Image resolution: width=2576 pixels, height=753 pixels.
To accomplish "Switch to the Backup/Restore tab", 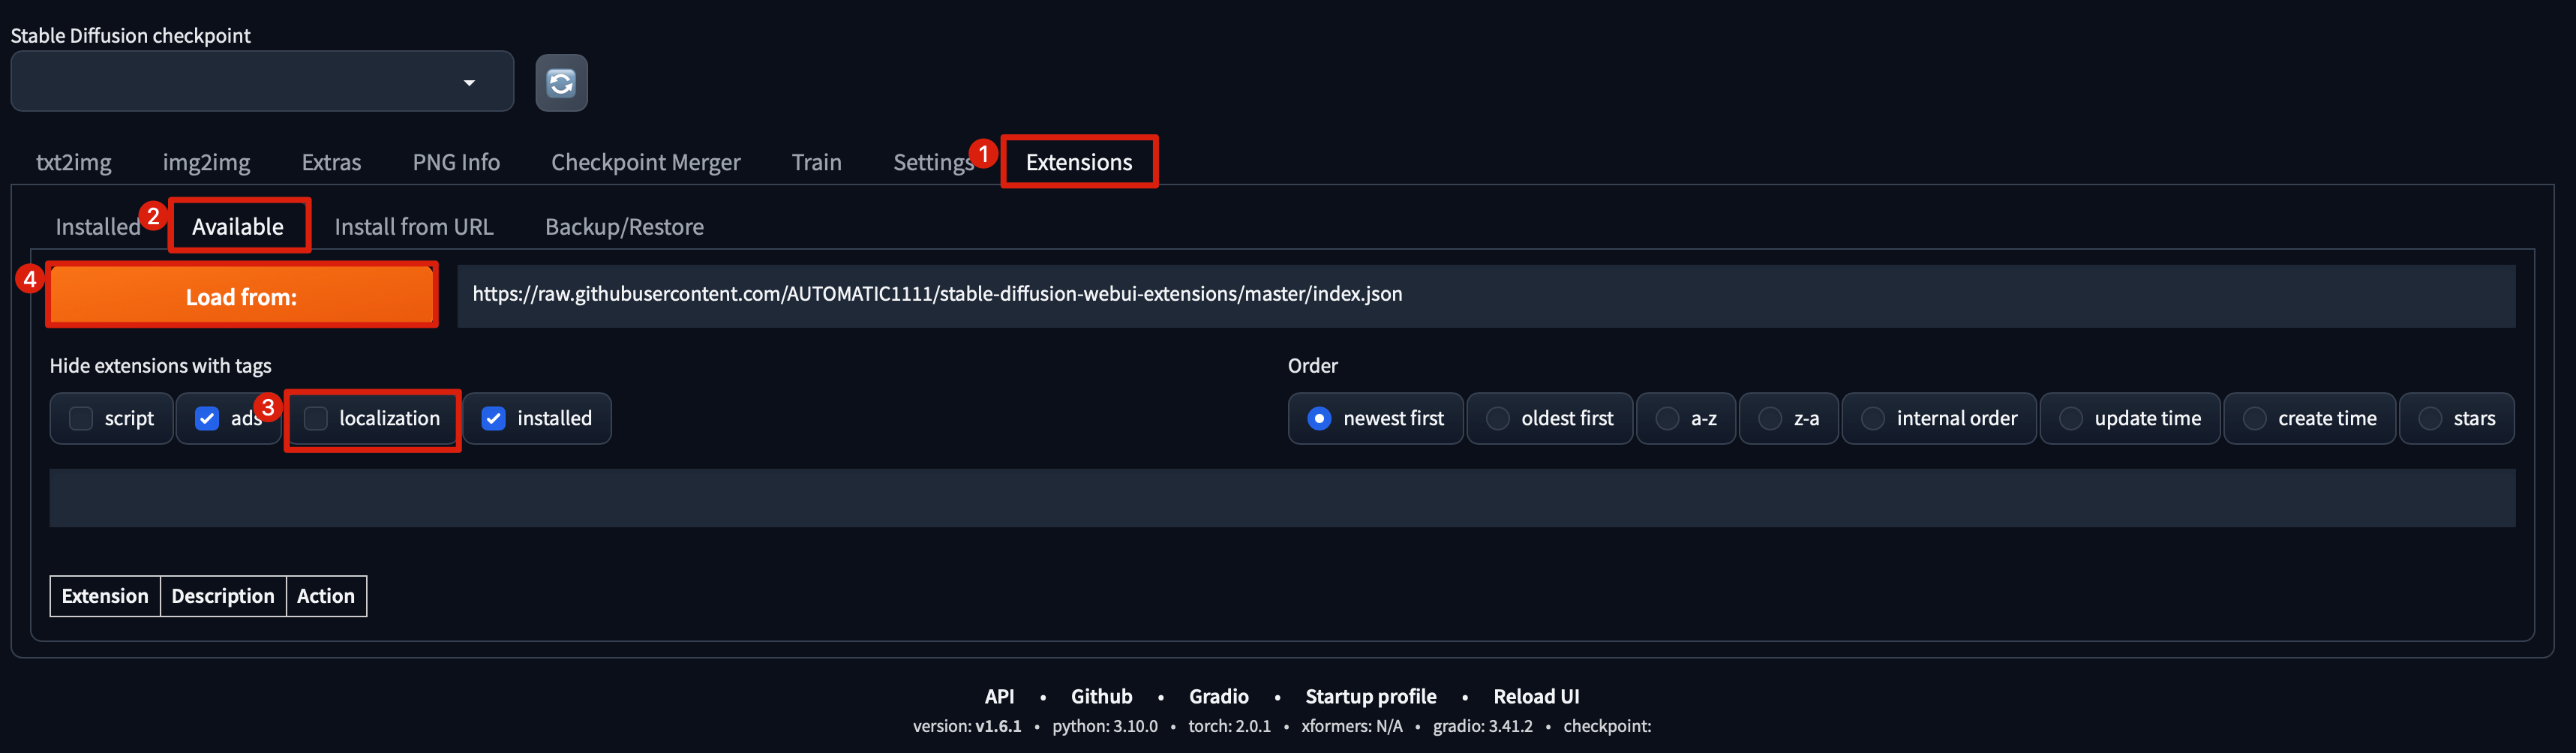I will (624, 227).
